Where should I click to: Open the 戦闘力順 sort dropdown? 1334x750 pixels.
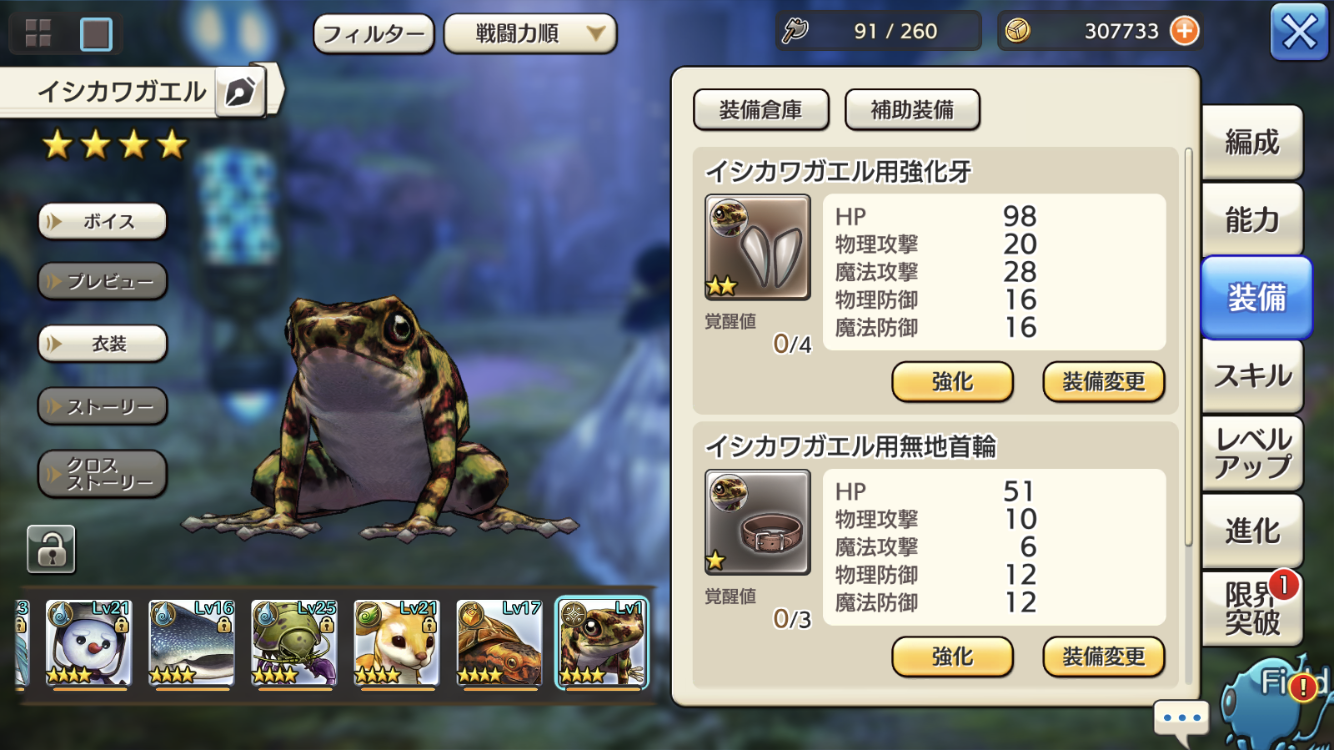tap(530, 34)
